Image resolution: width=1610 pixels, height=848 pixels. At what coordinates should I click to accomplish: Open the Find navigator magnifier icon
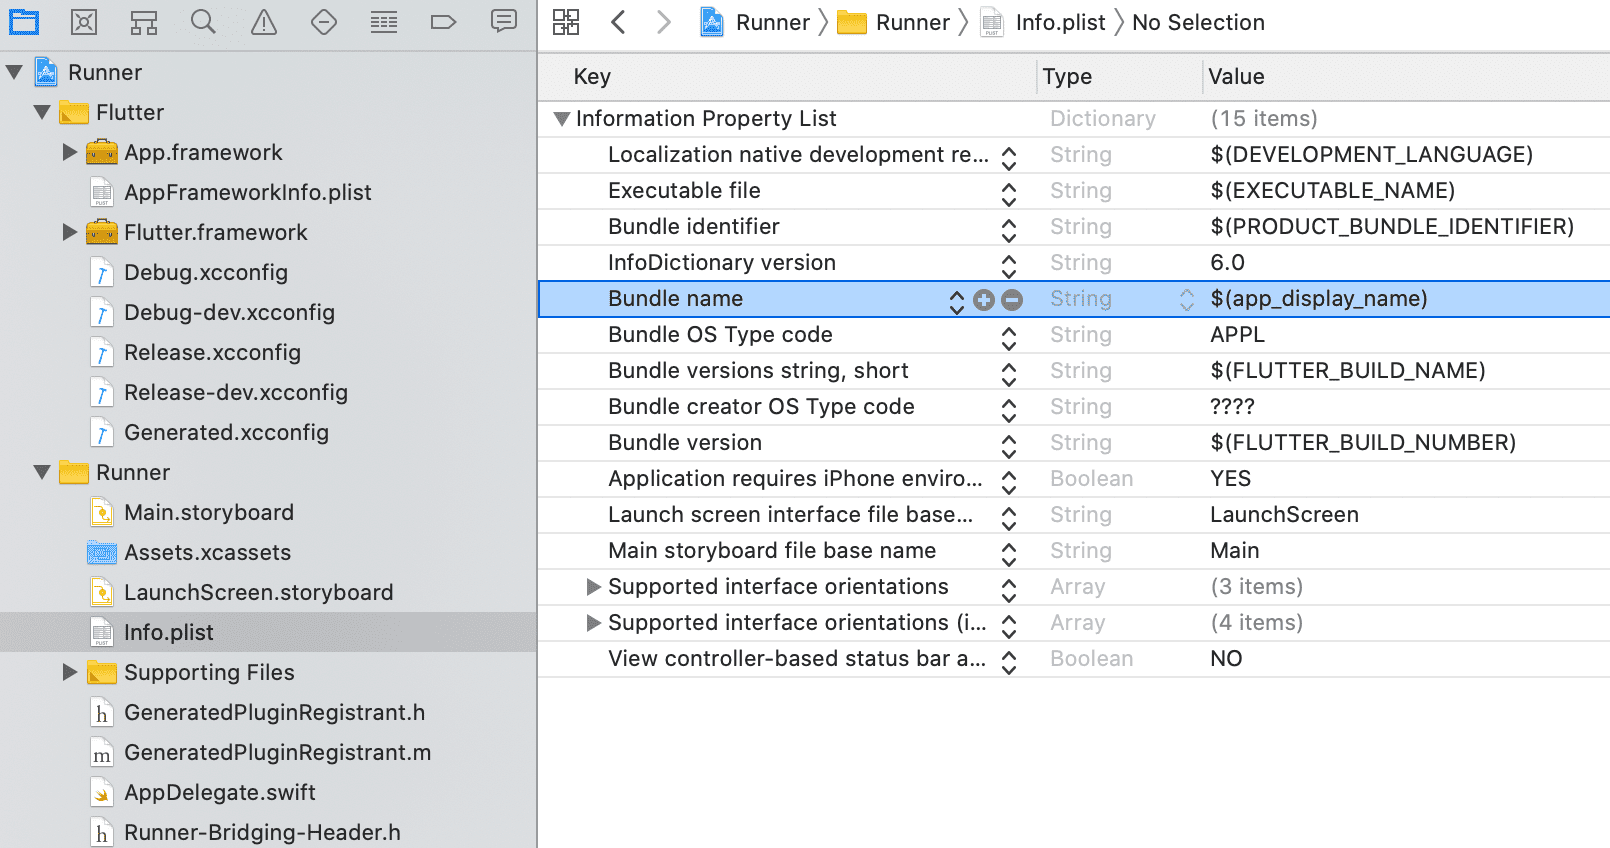coord(203,22)
